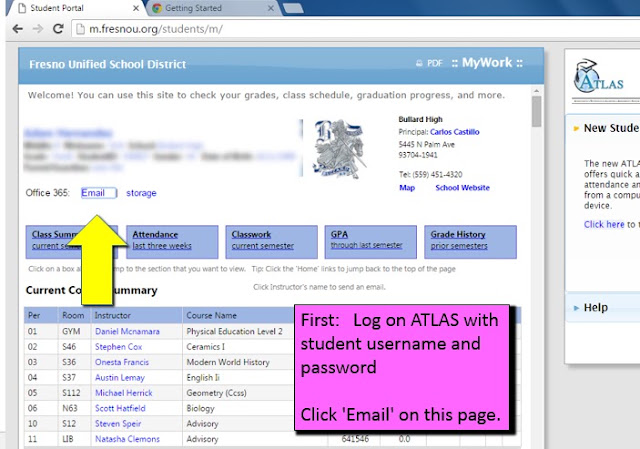Select the 'Geometry (Ccss)' course cell
Screen dimensions: 640x449
point(216,393)
